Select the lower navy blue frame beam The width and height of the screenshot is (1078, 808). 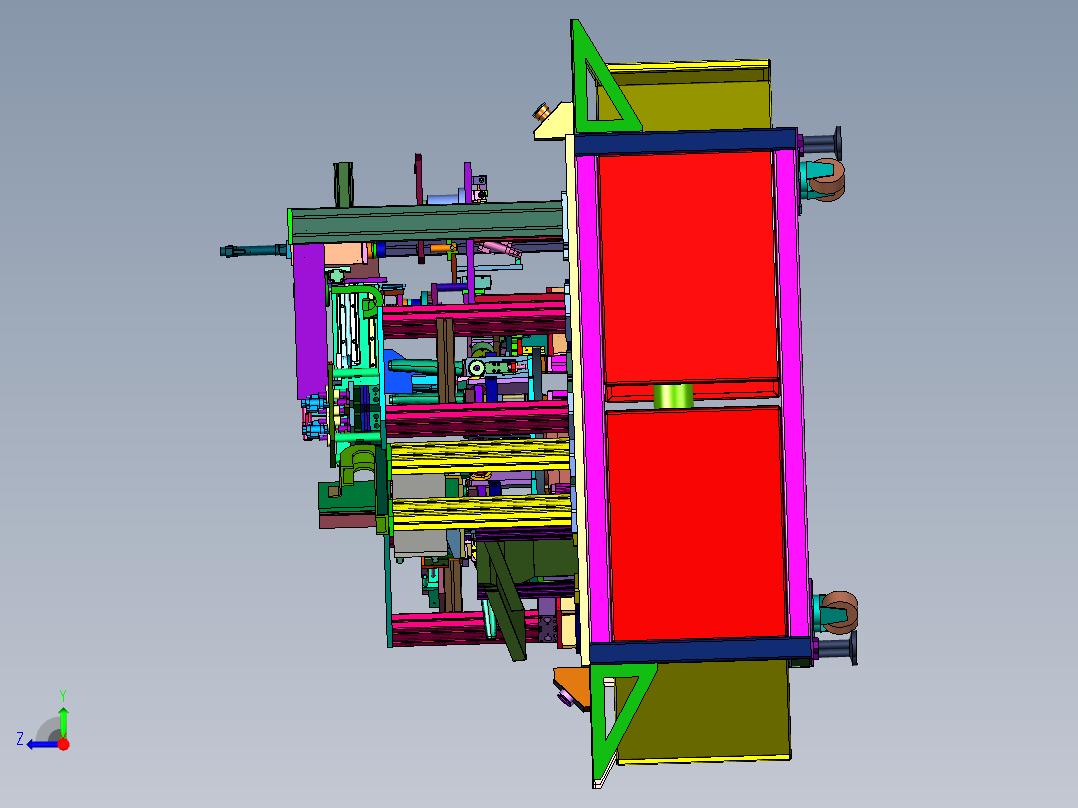pyautogui.click(x=700, y=650)
